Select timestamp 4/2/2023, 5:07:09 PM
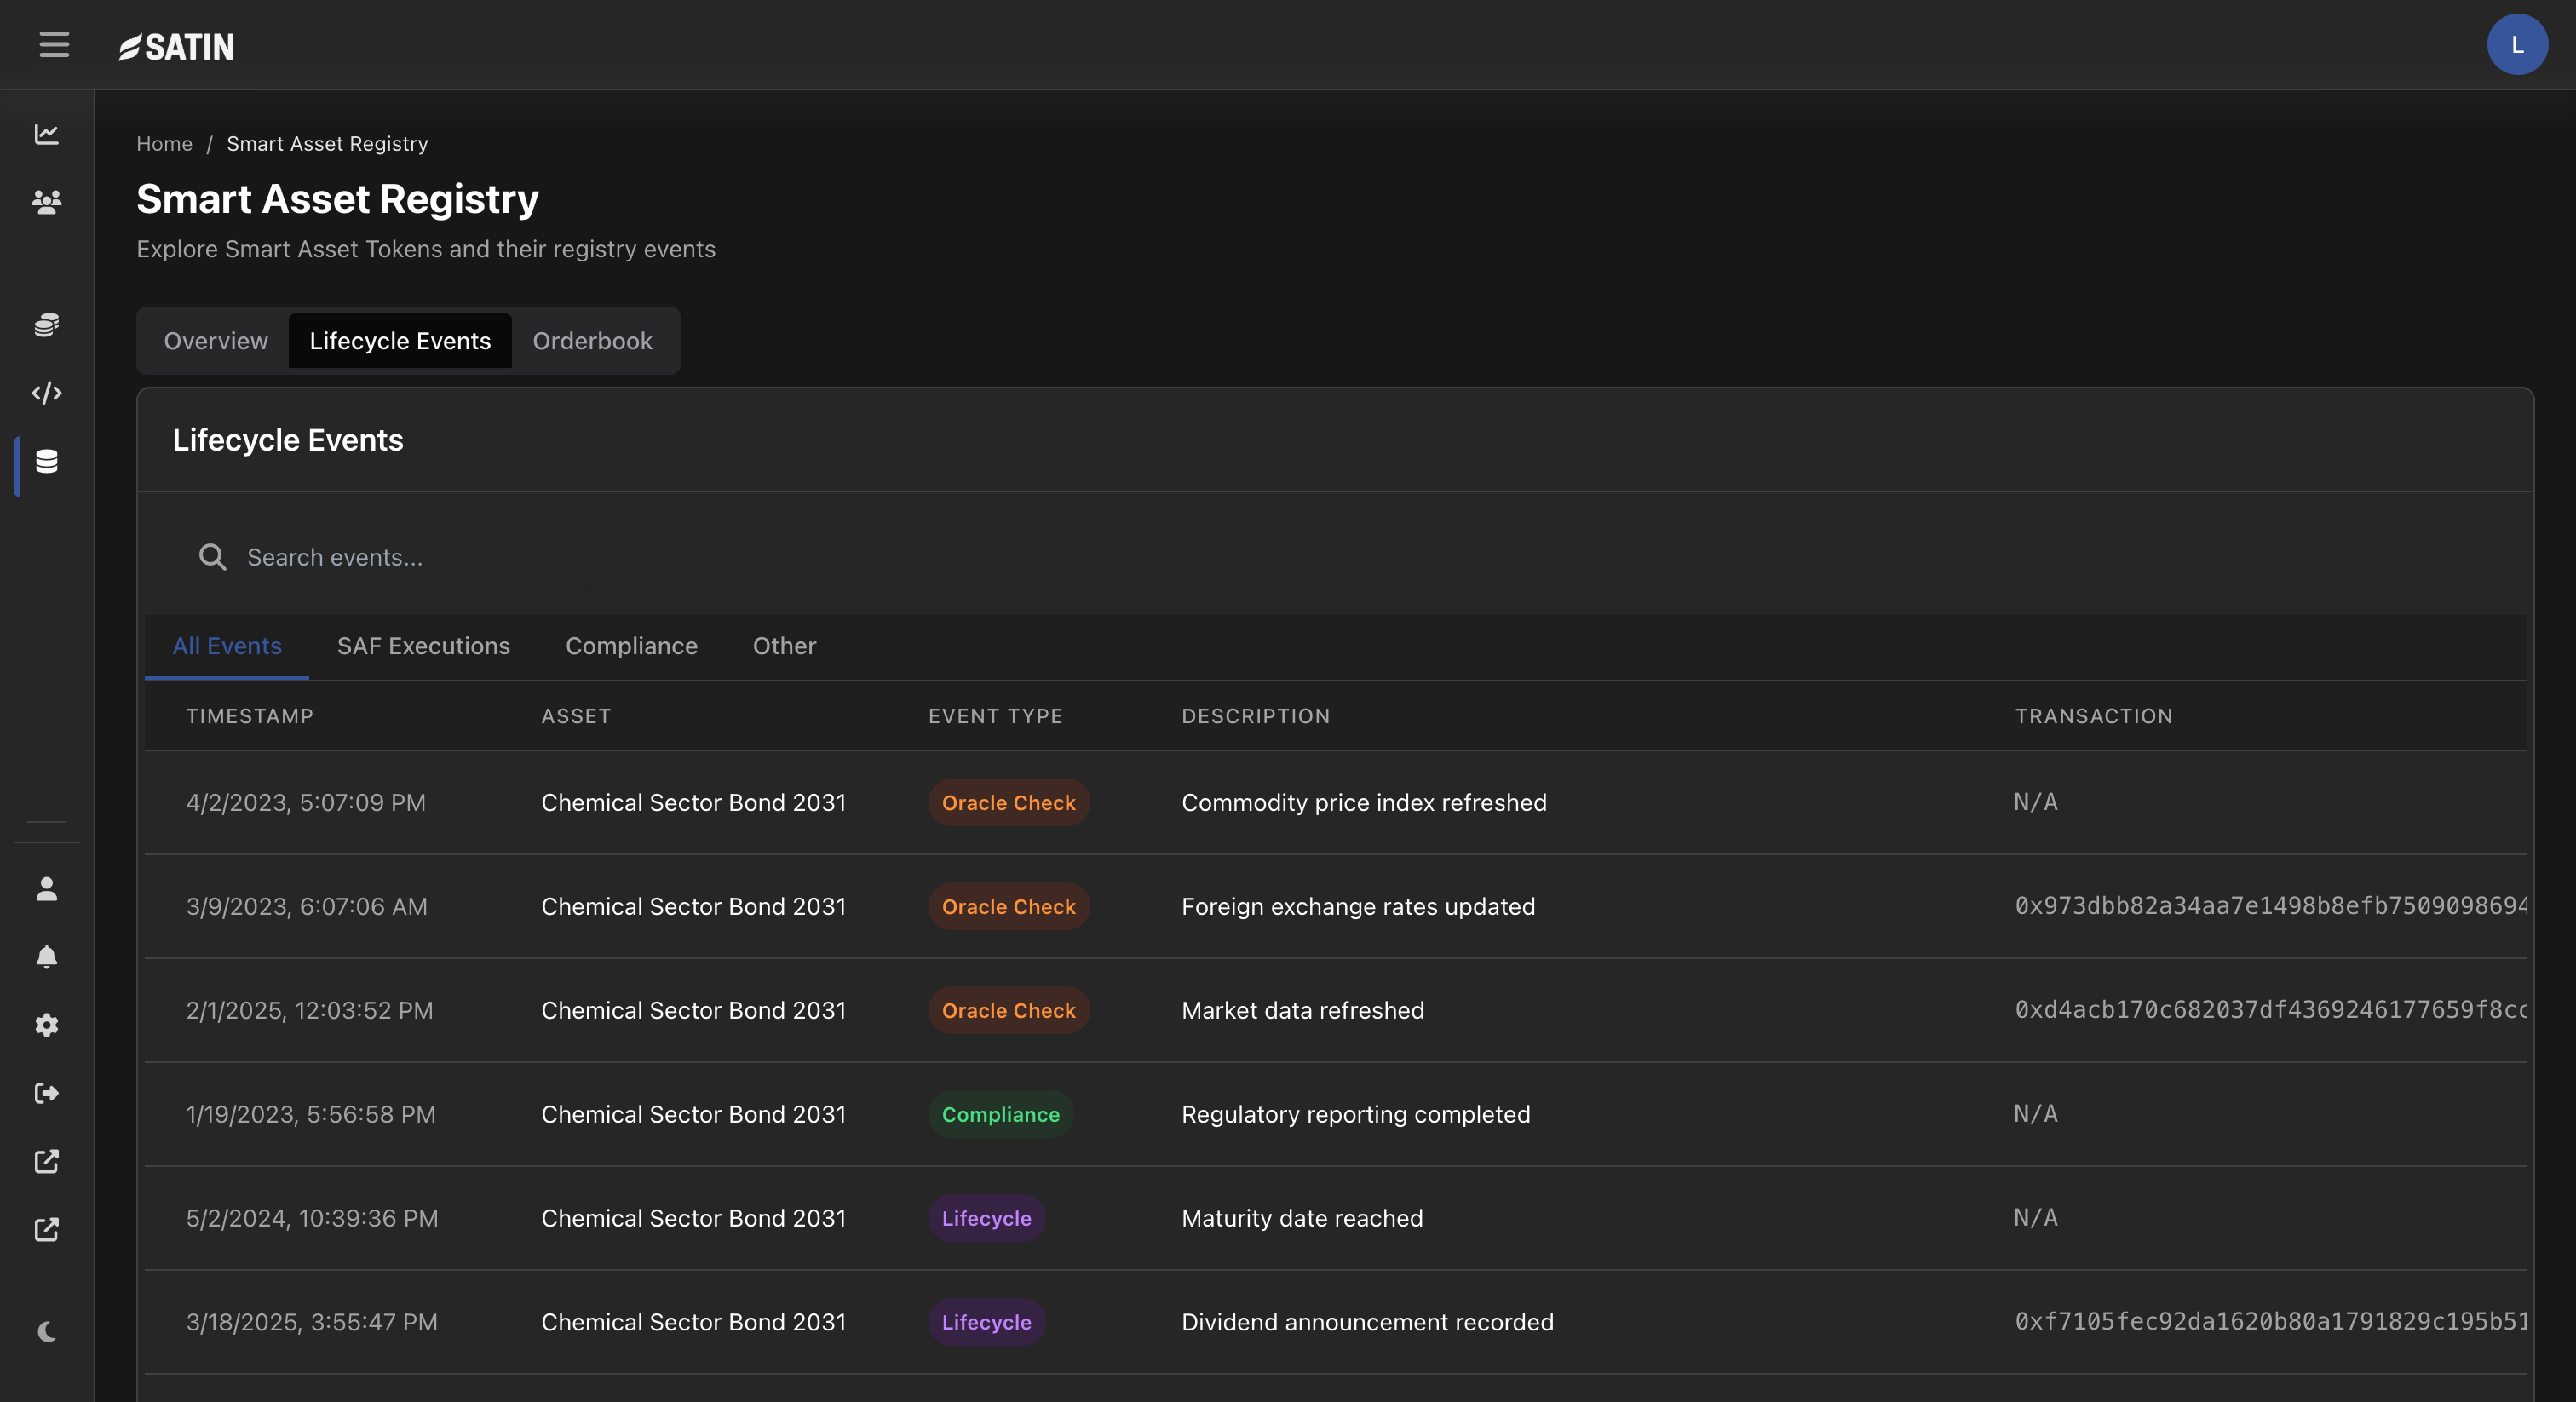Viewport: 2576px width, 1402px height. pyautogui.click(x=306, y=803)
